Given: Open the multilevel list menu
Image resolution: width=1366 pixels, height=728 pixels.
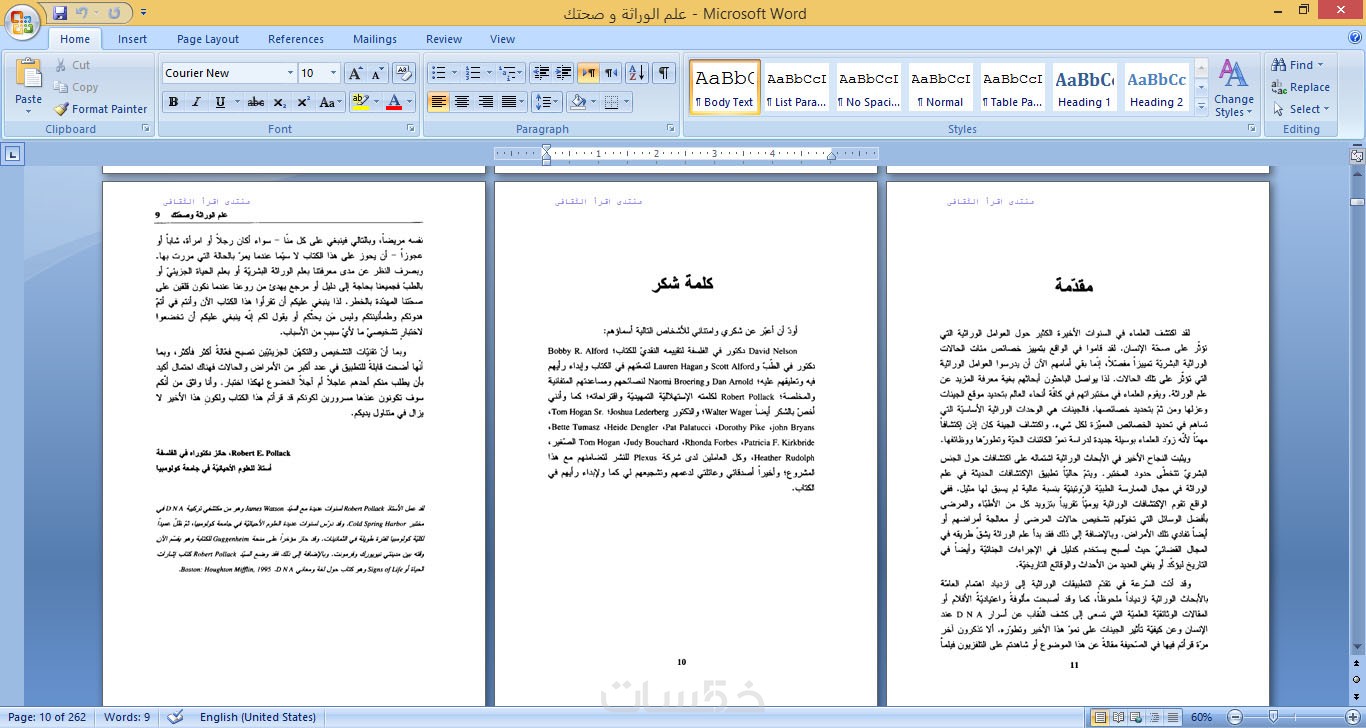Looking at the screenshot, I should [510, 73].
